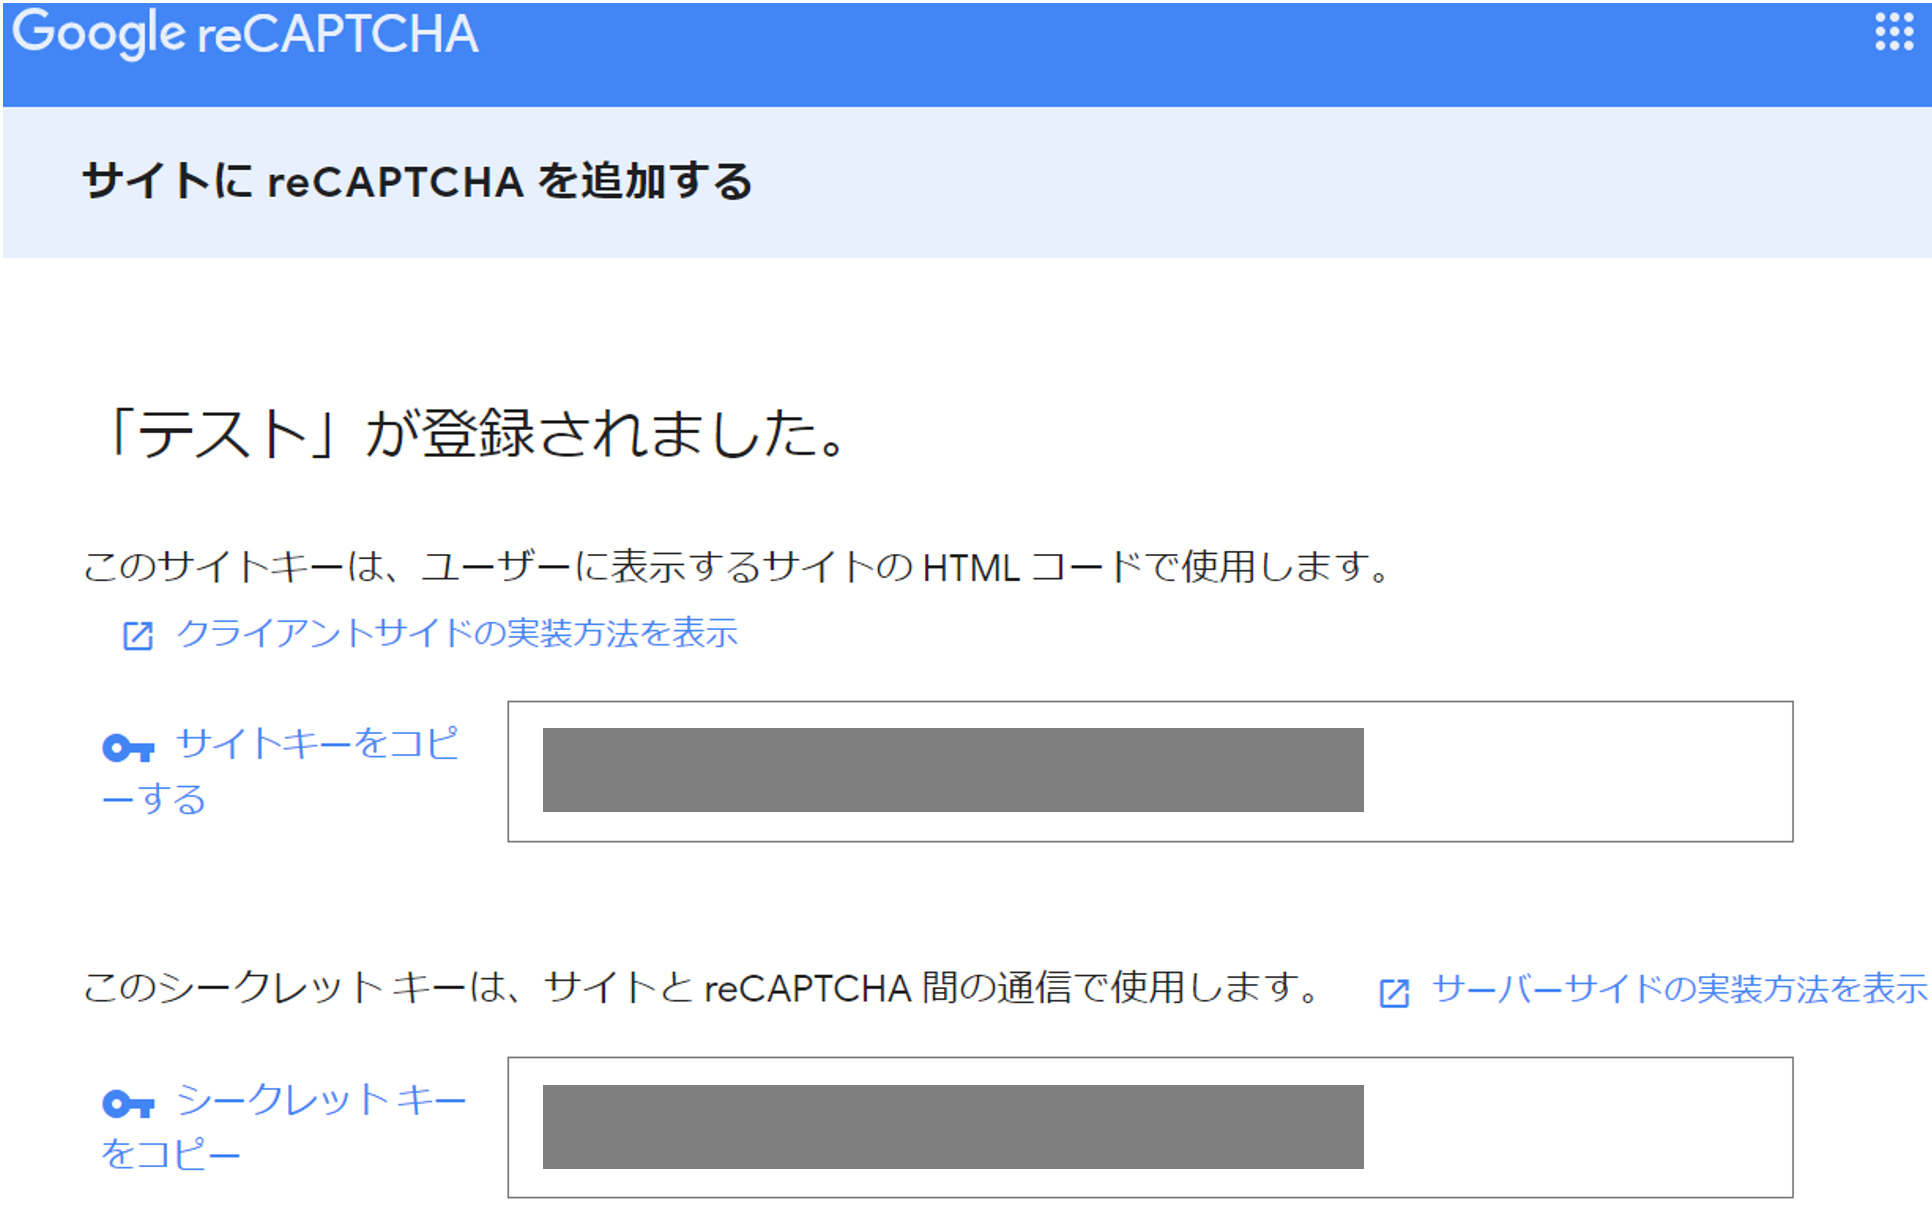Click inside the secret key field
The width and height of the screenshot is (1932, 1207).
point(1150,1127)
